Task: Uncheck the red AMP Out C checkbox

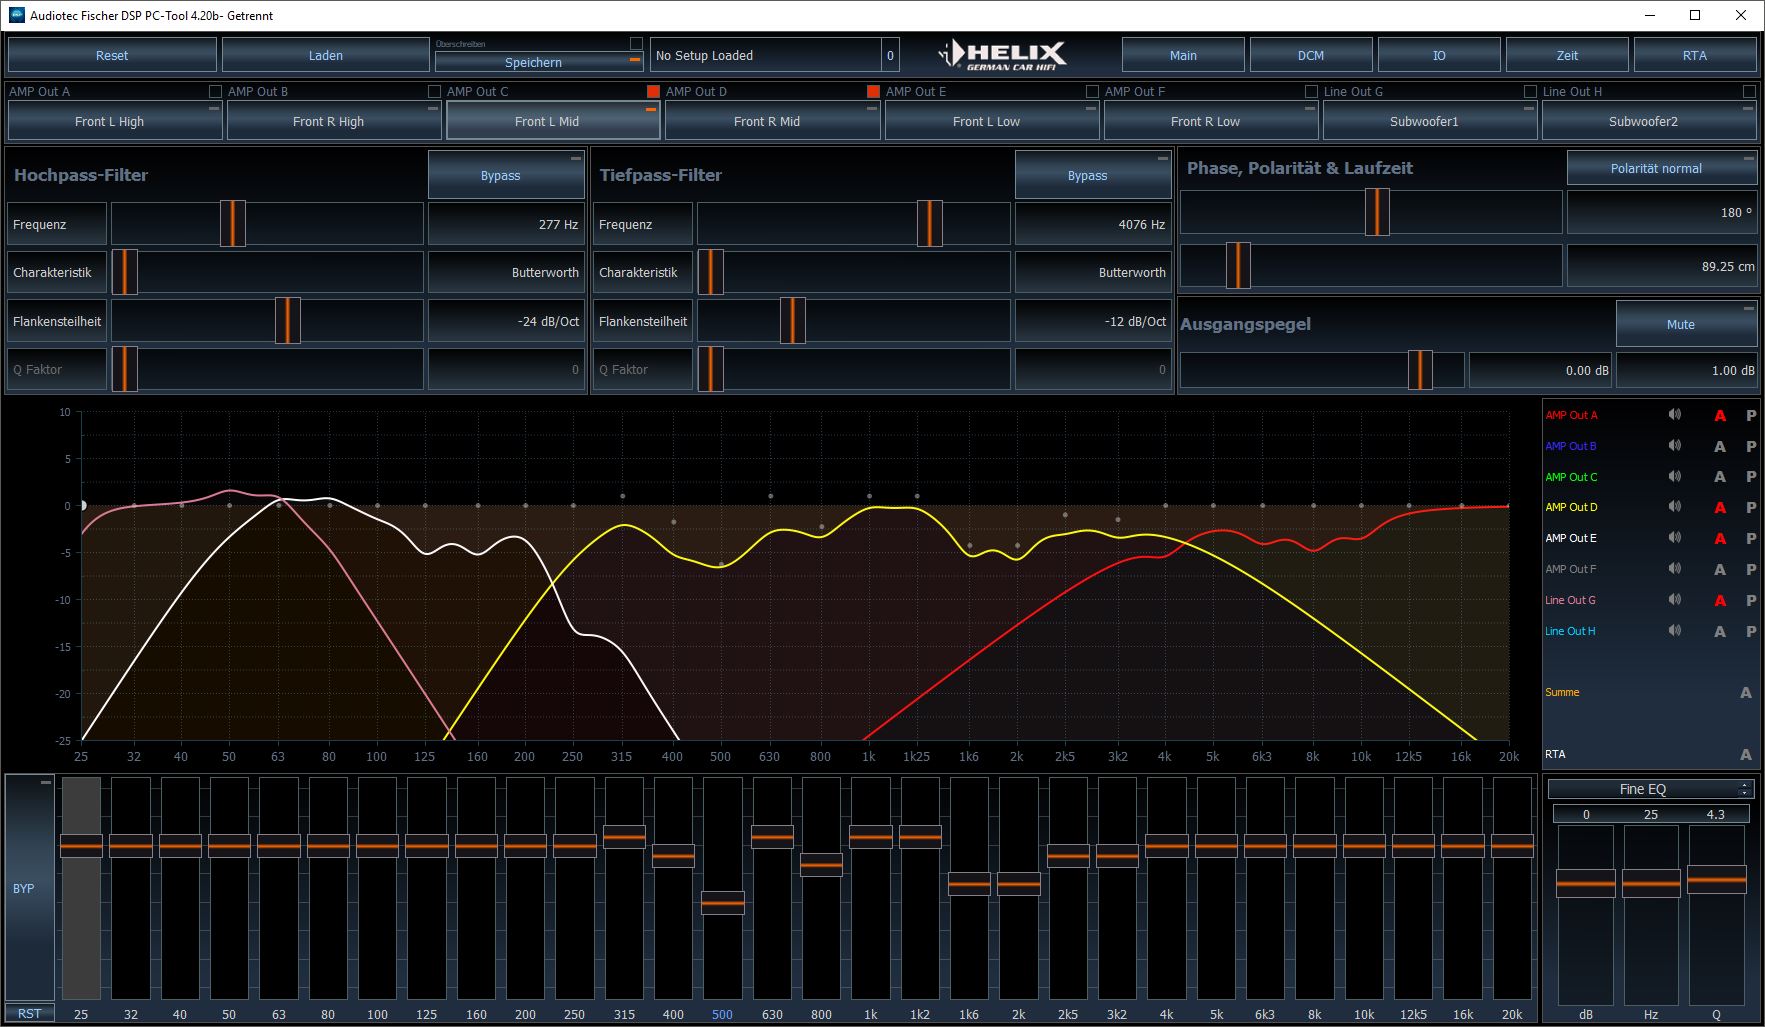Action: 653,92
